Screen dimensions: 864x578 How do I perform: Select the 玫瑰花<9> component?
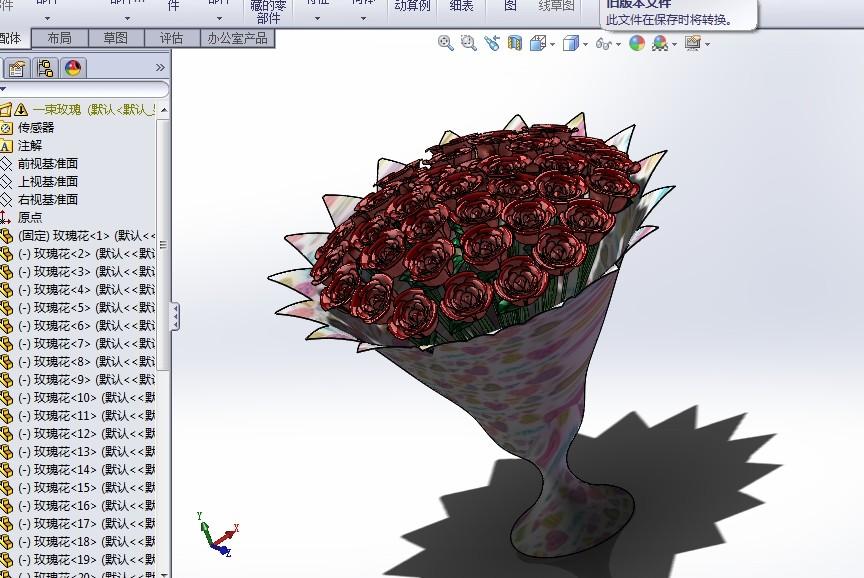[87, 380]
